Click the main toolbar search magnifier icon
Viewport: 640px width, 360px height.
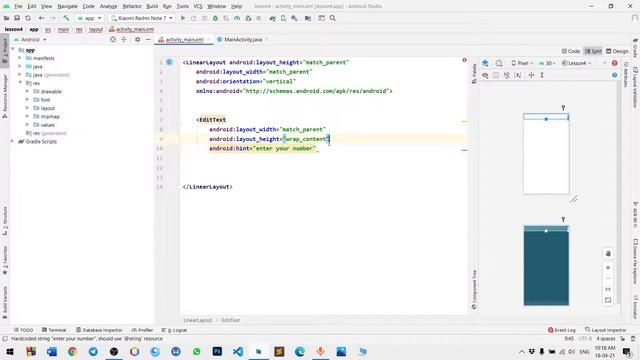tap(333, 18)
